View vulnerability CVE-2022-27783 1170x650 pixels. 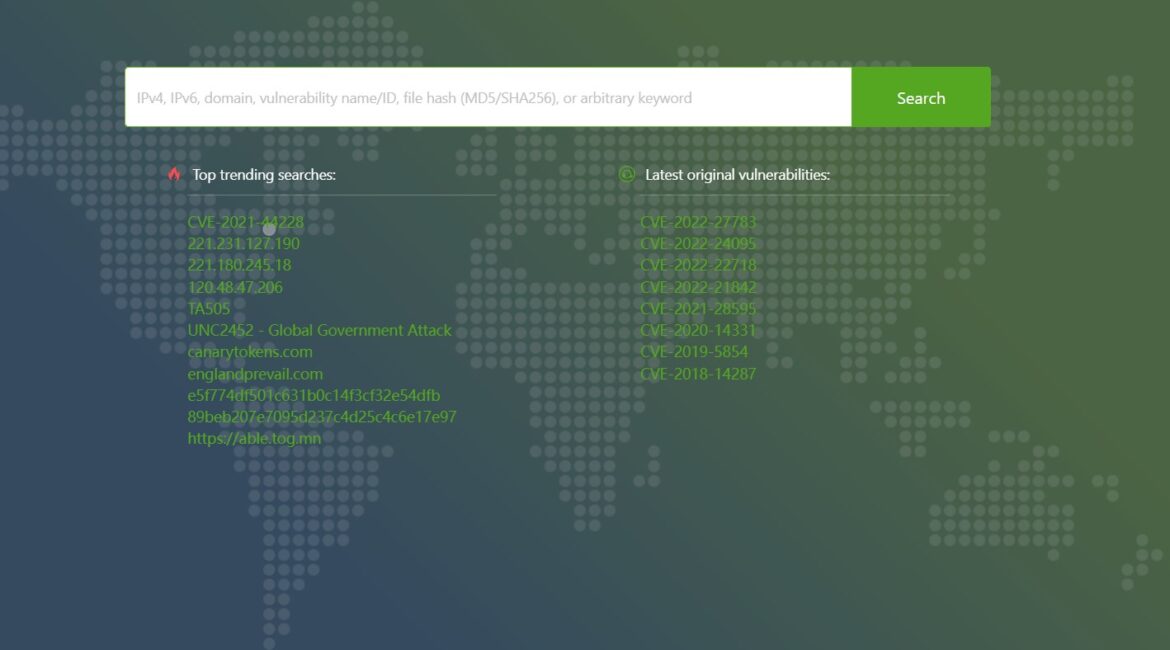pos(700,221)
